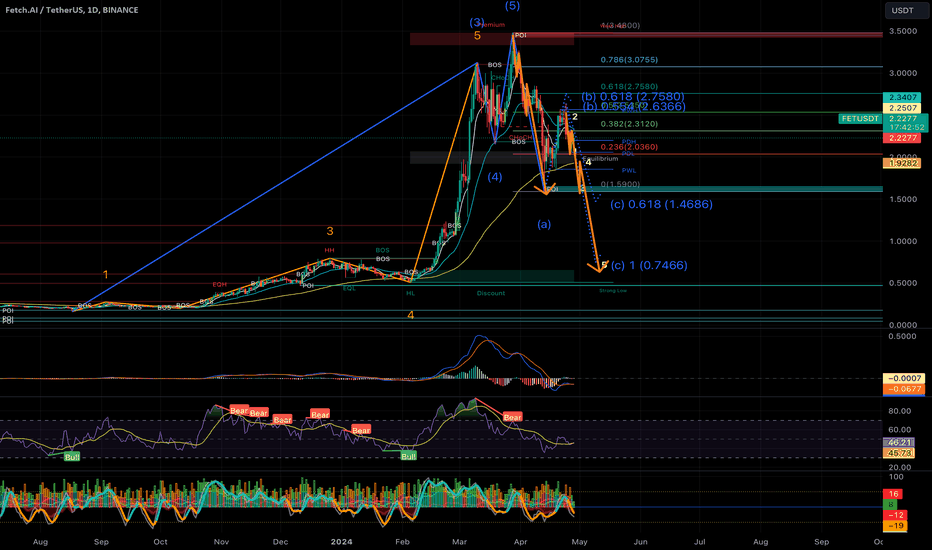932x550 pixels.
Task: Click the HL swing label
Action: 410,293
